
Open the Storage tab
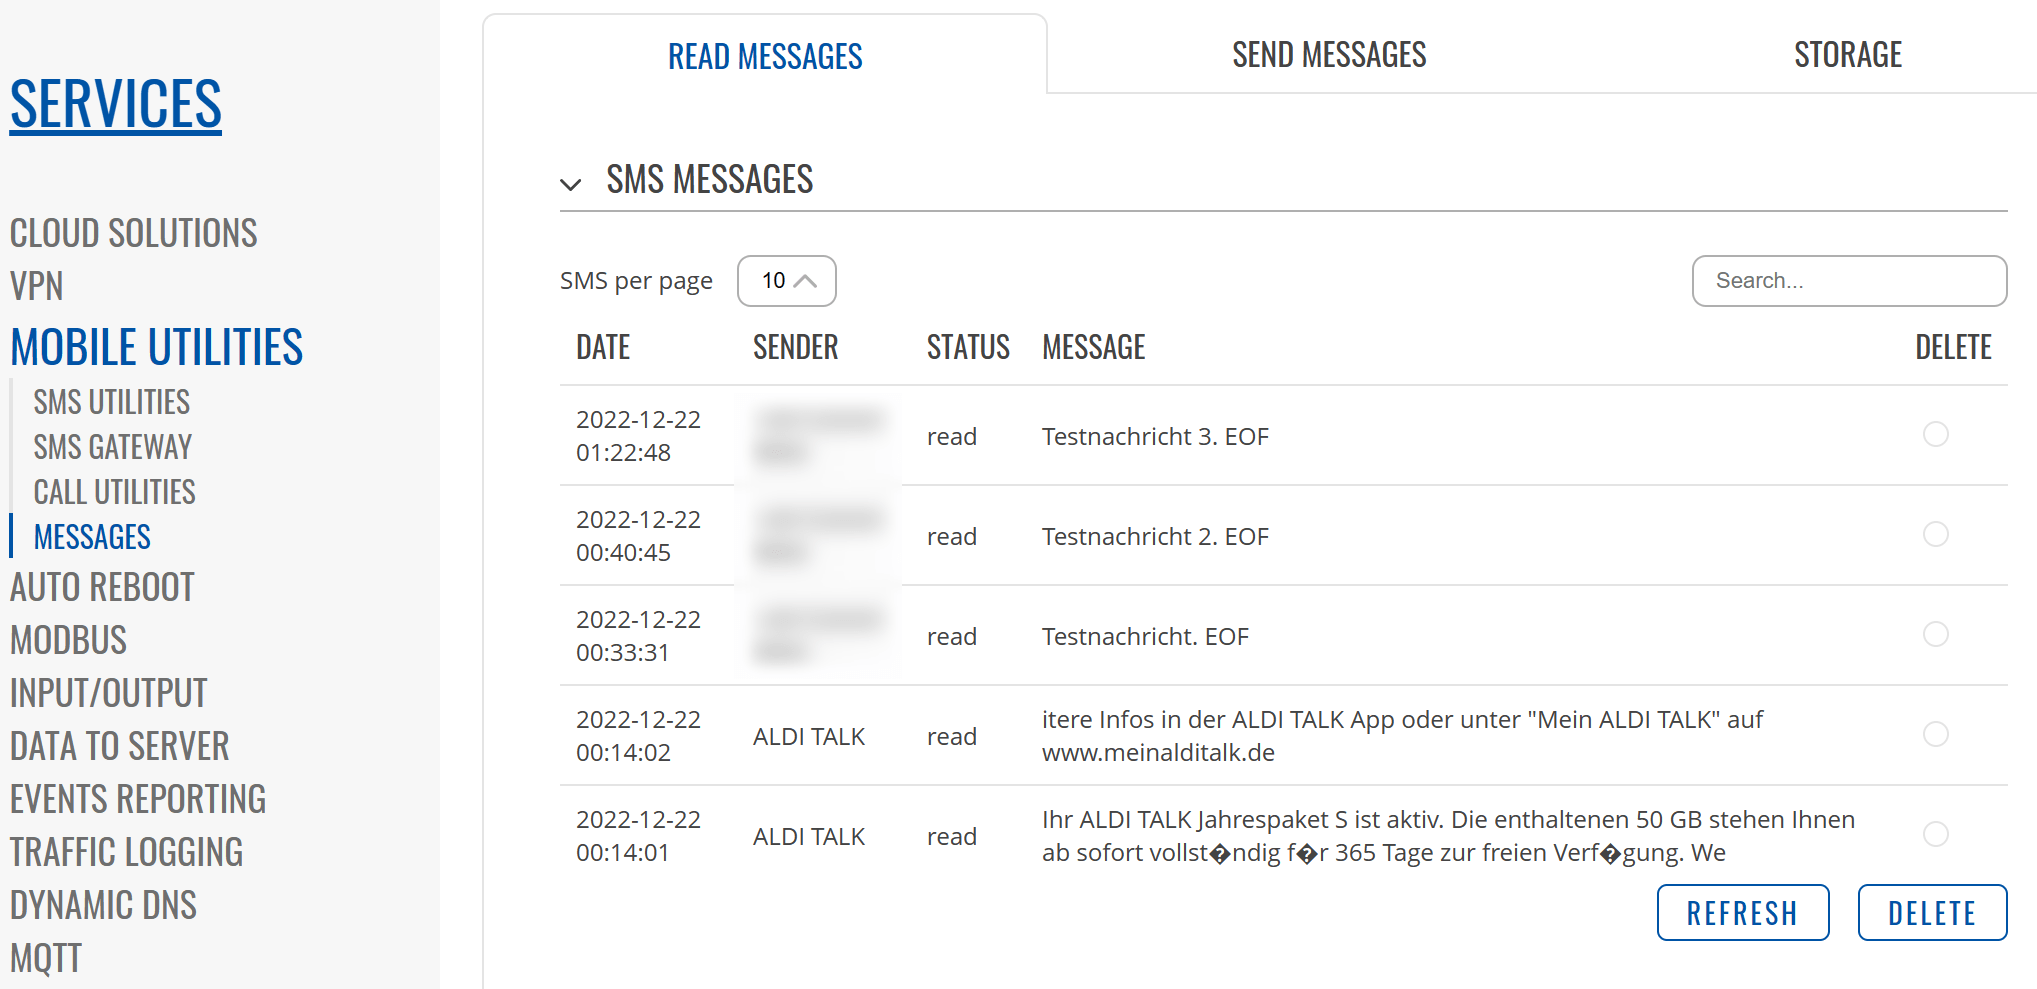point(1847,55)
